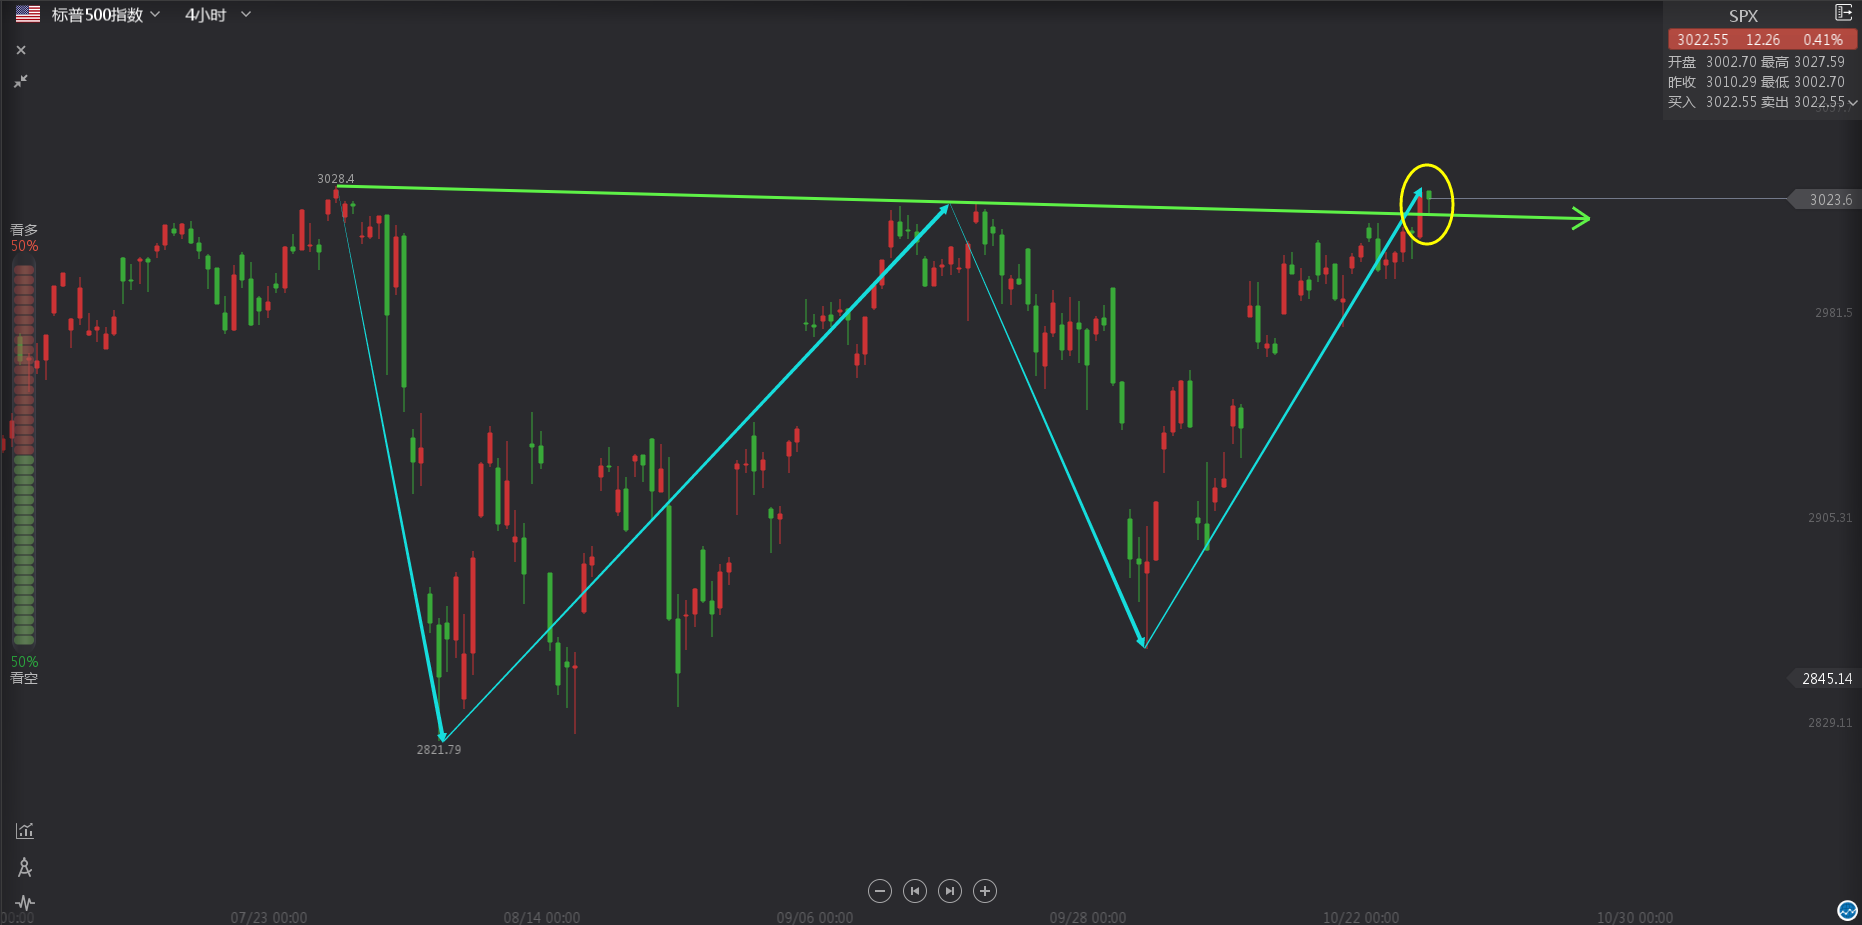Open the 标普500指数 symbol dropdown

tap(105, 15)
